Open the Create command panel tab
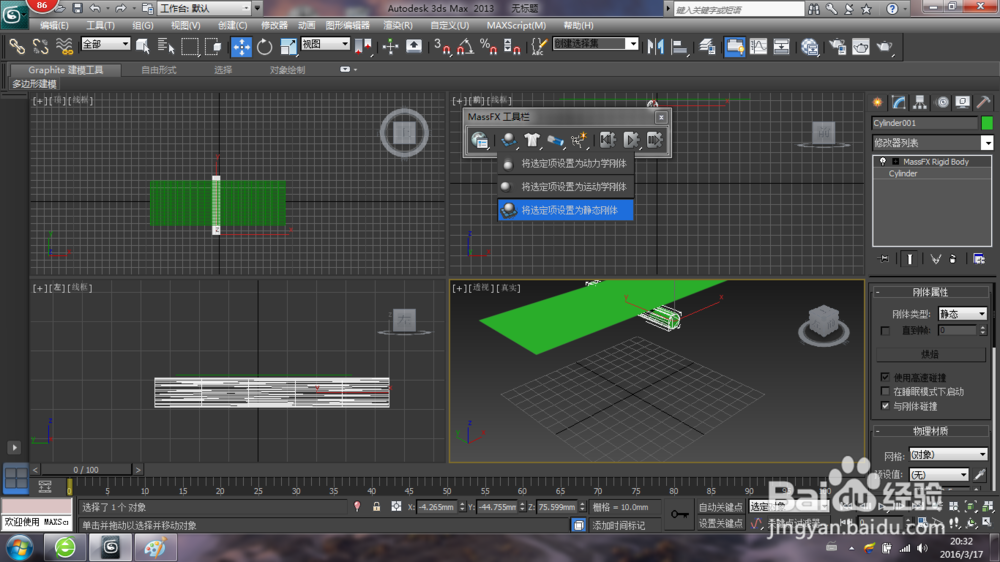The height and width of the screenshot is (562, 1000). [x=878, y=102]
